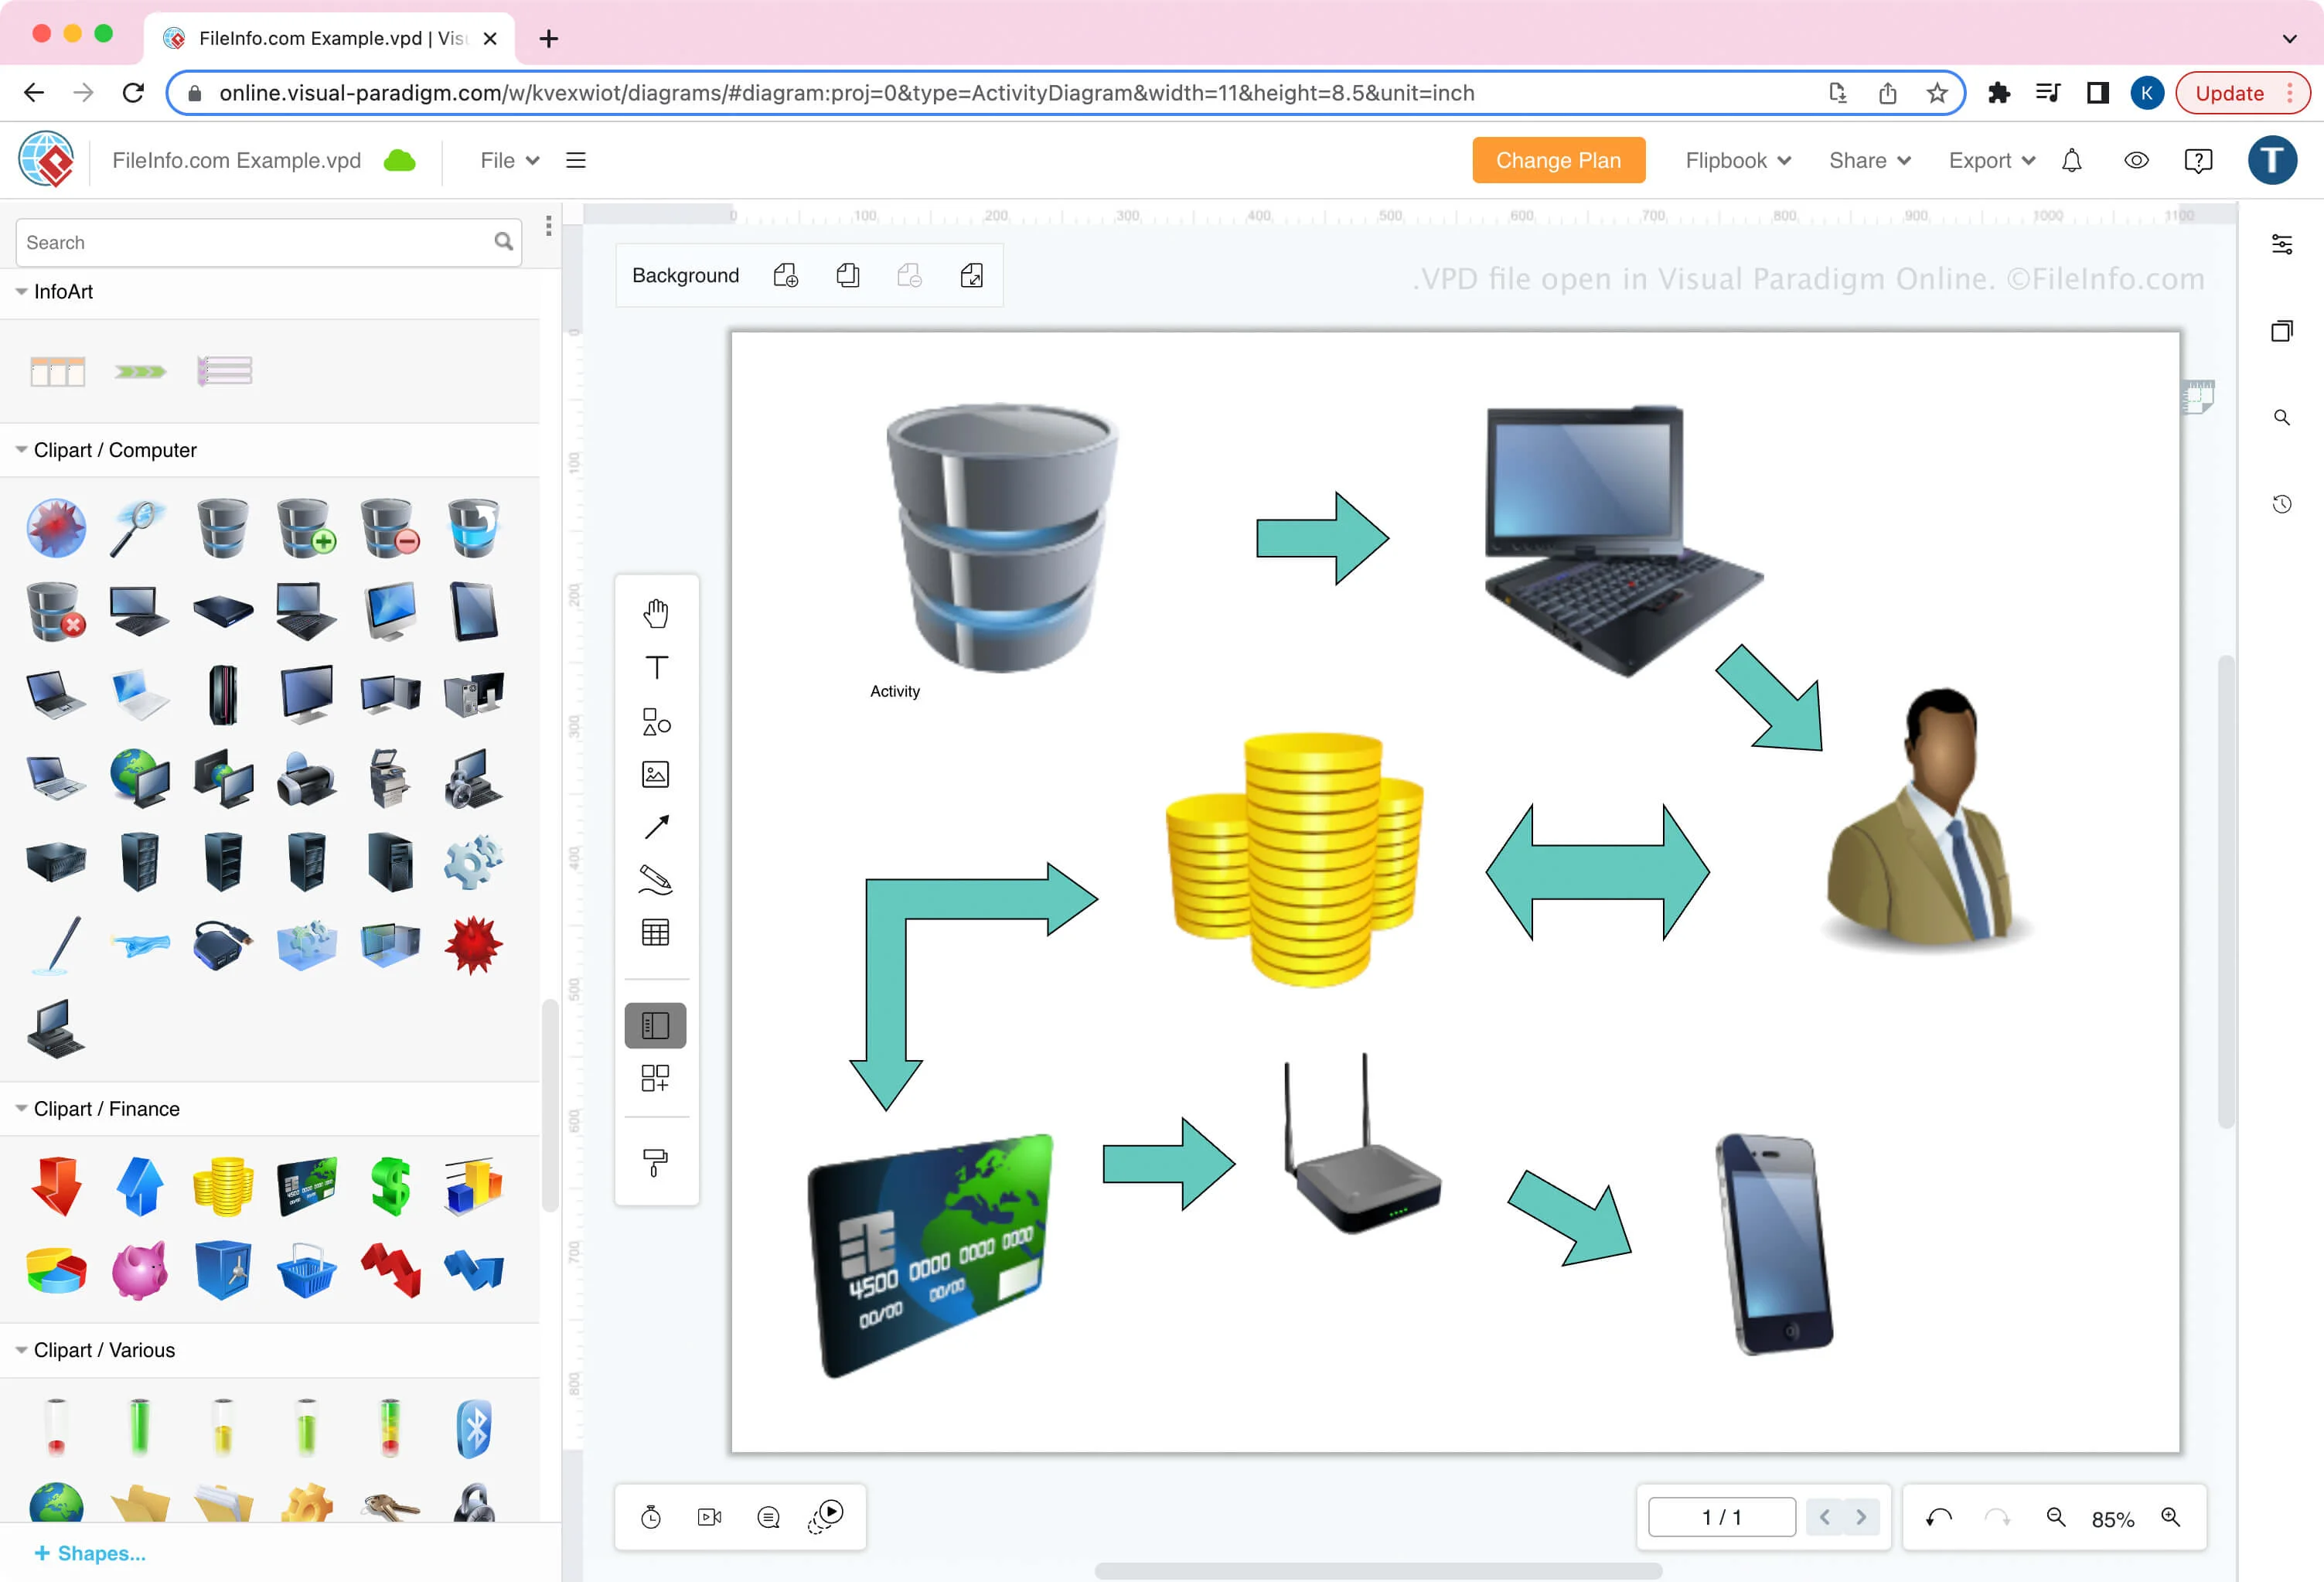The image size is (2324, 1582).
Task: Click the Change Plan button
Action: click(x=1558, y=161)
